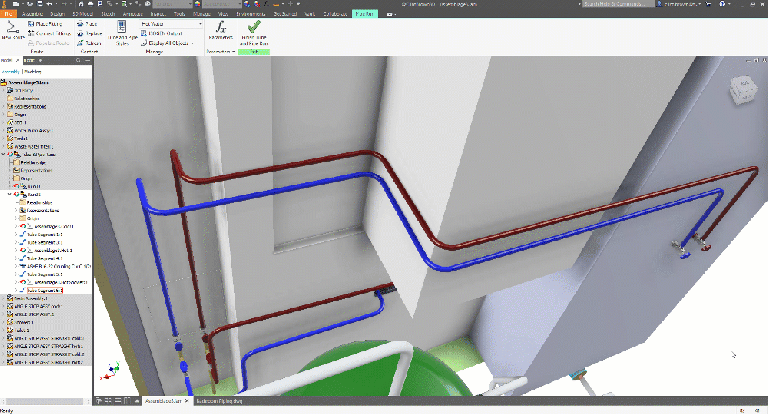Click the tile windows icon near document tabs
This screenshot has height=414, width=768.
point(109,401)
